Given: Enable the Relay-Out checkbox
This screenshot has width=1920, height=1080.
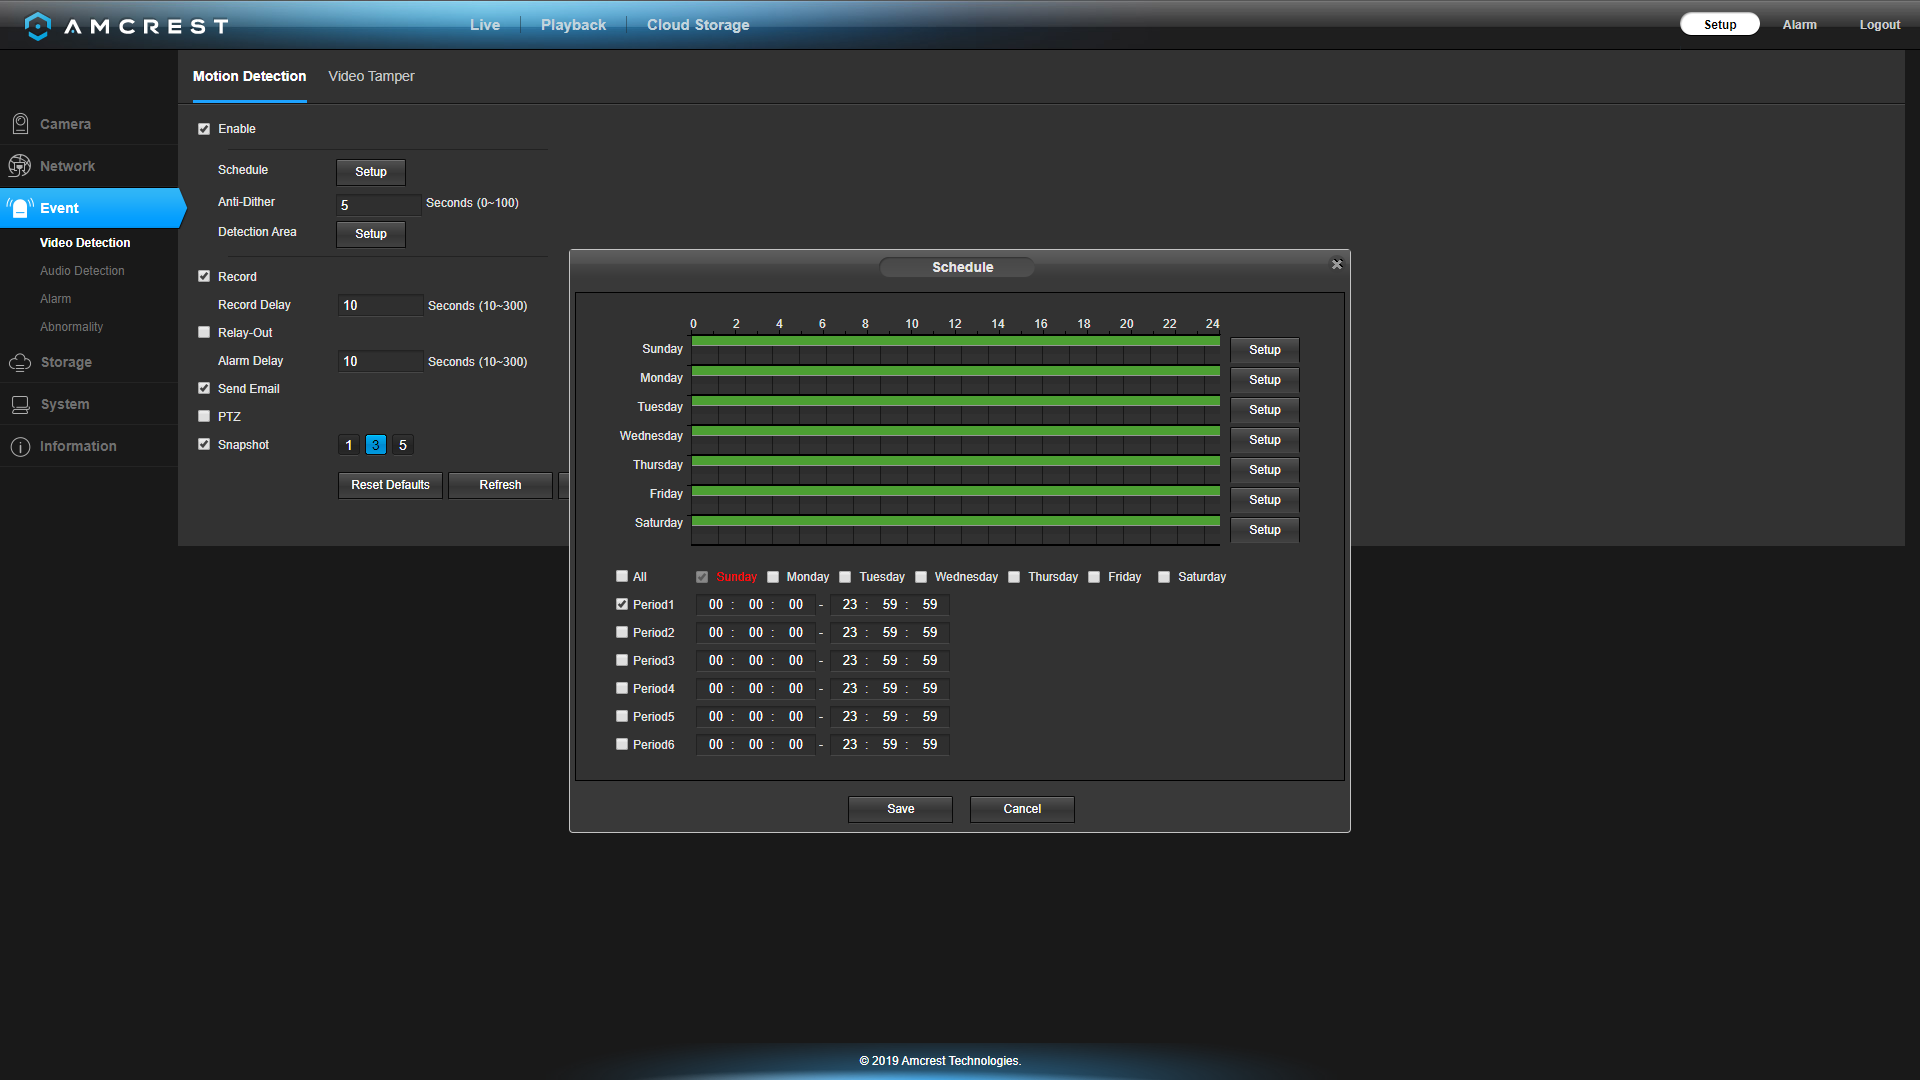Looking at the screenshot, I should pos(204,332).
